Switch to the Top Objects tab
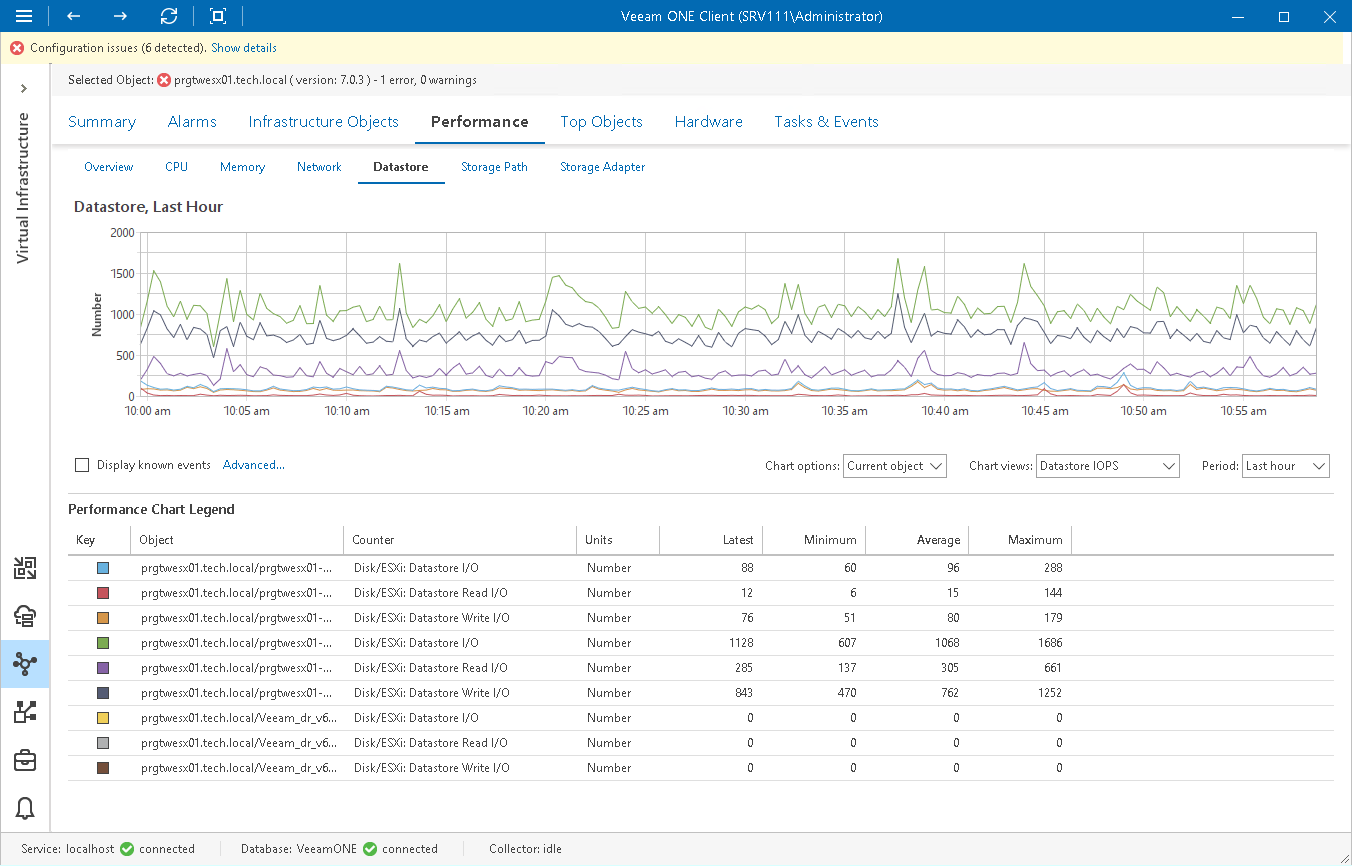The image size is (1352, 866). click(601, 121)
